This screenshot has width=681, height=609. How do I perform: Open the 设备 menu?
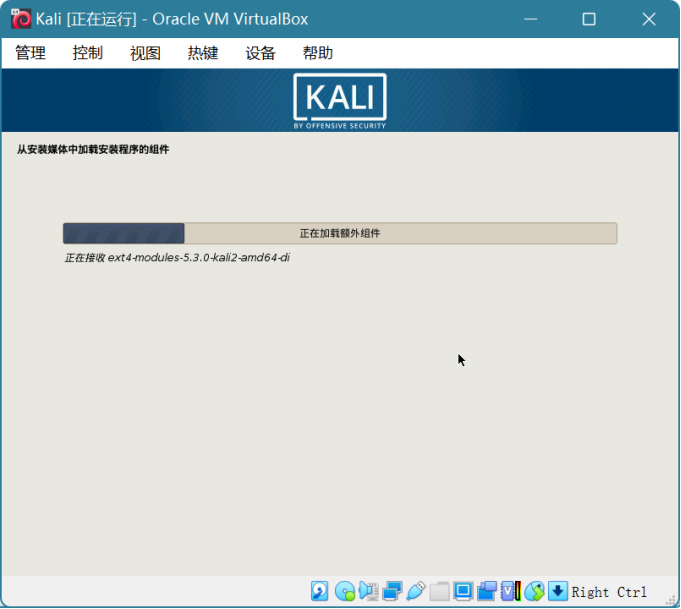[260, 53]
